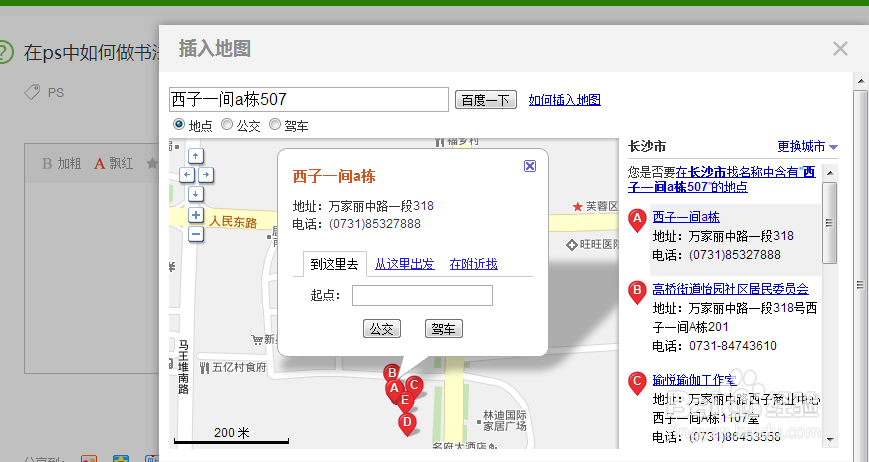Select the 驾车 radio button
The image size is (869, 462).
(x=274, y=124)
